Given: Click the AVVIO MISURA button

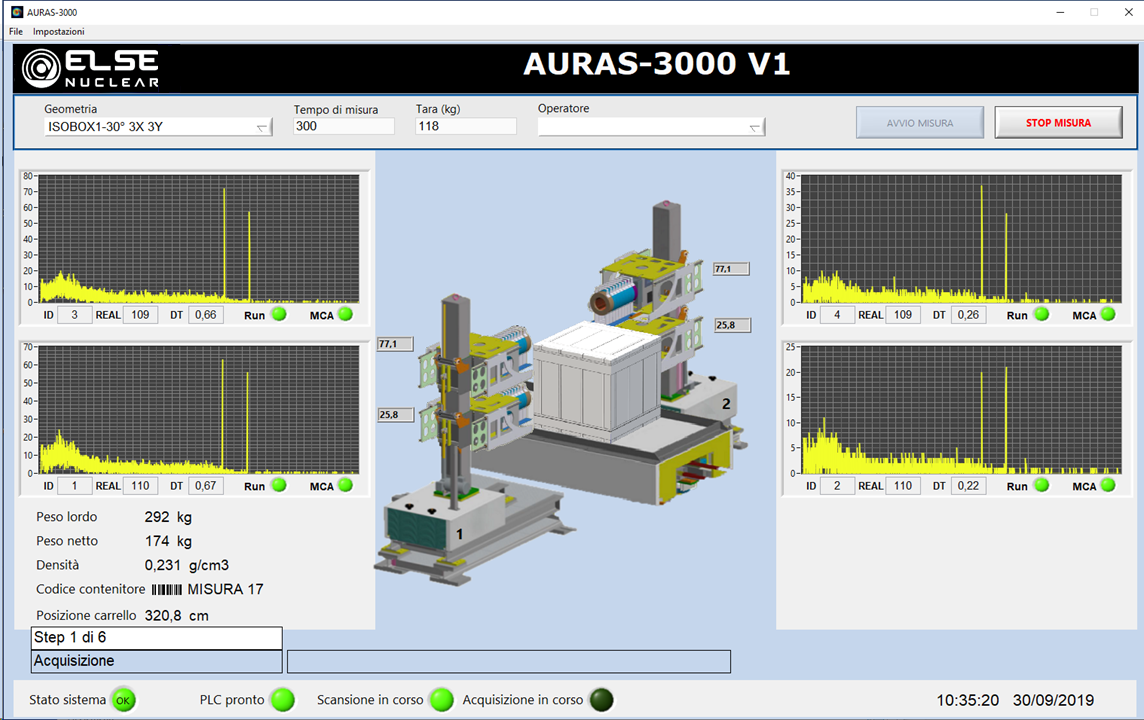Looking at the screenshot, I should click(919, 123).
